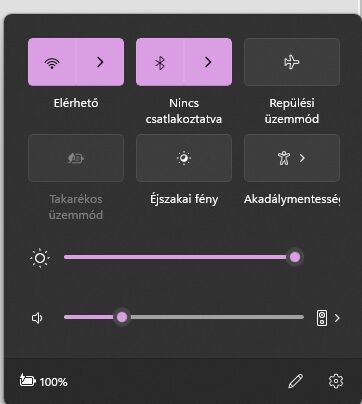Expand the accessibility options chevron

pyautogui.click(x=302, y=158)
